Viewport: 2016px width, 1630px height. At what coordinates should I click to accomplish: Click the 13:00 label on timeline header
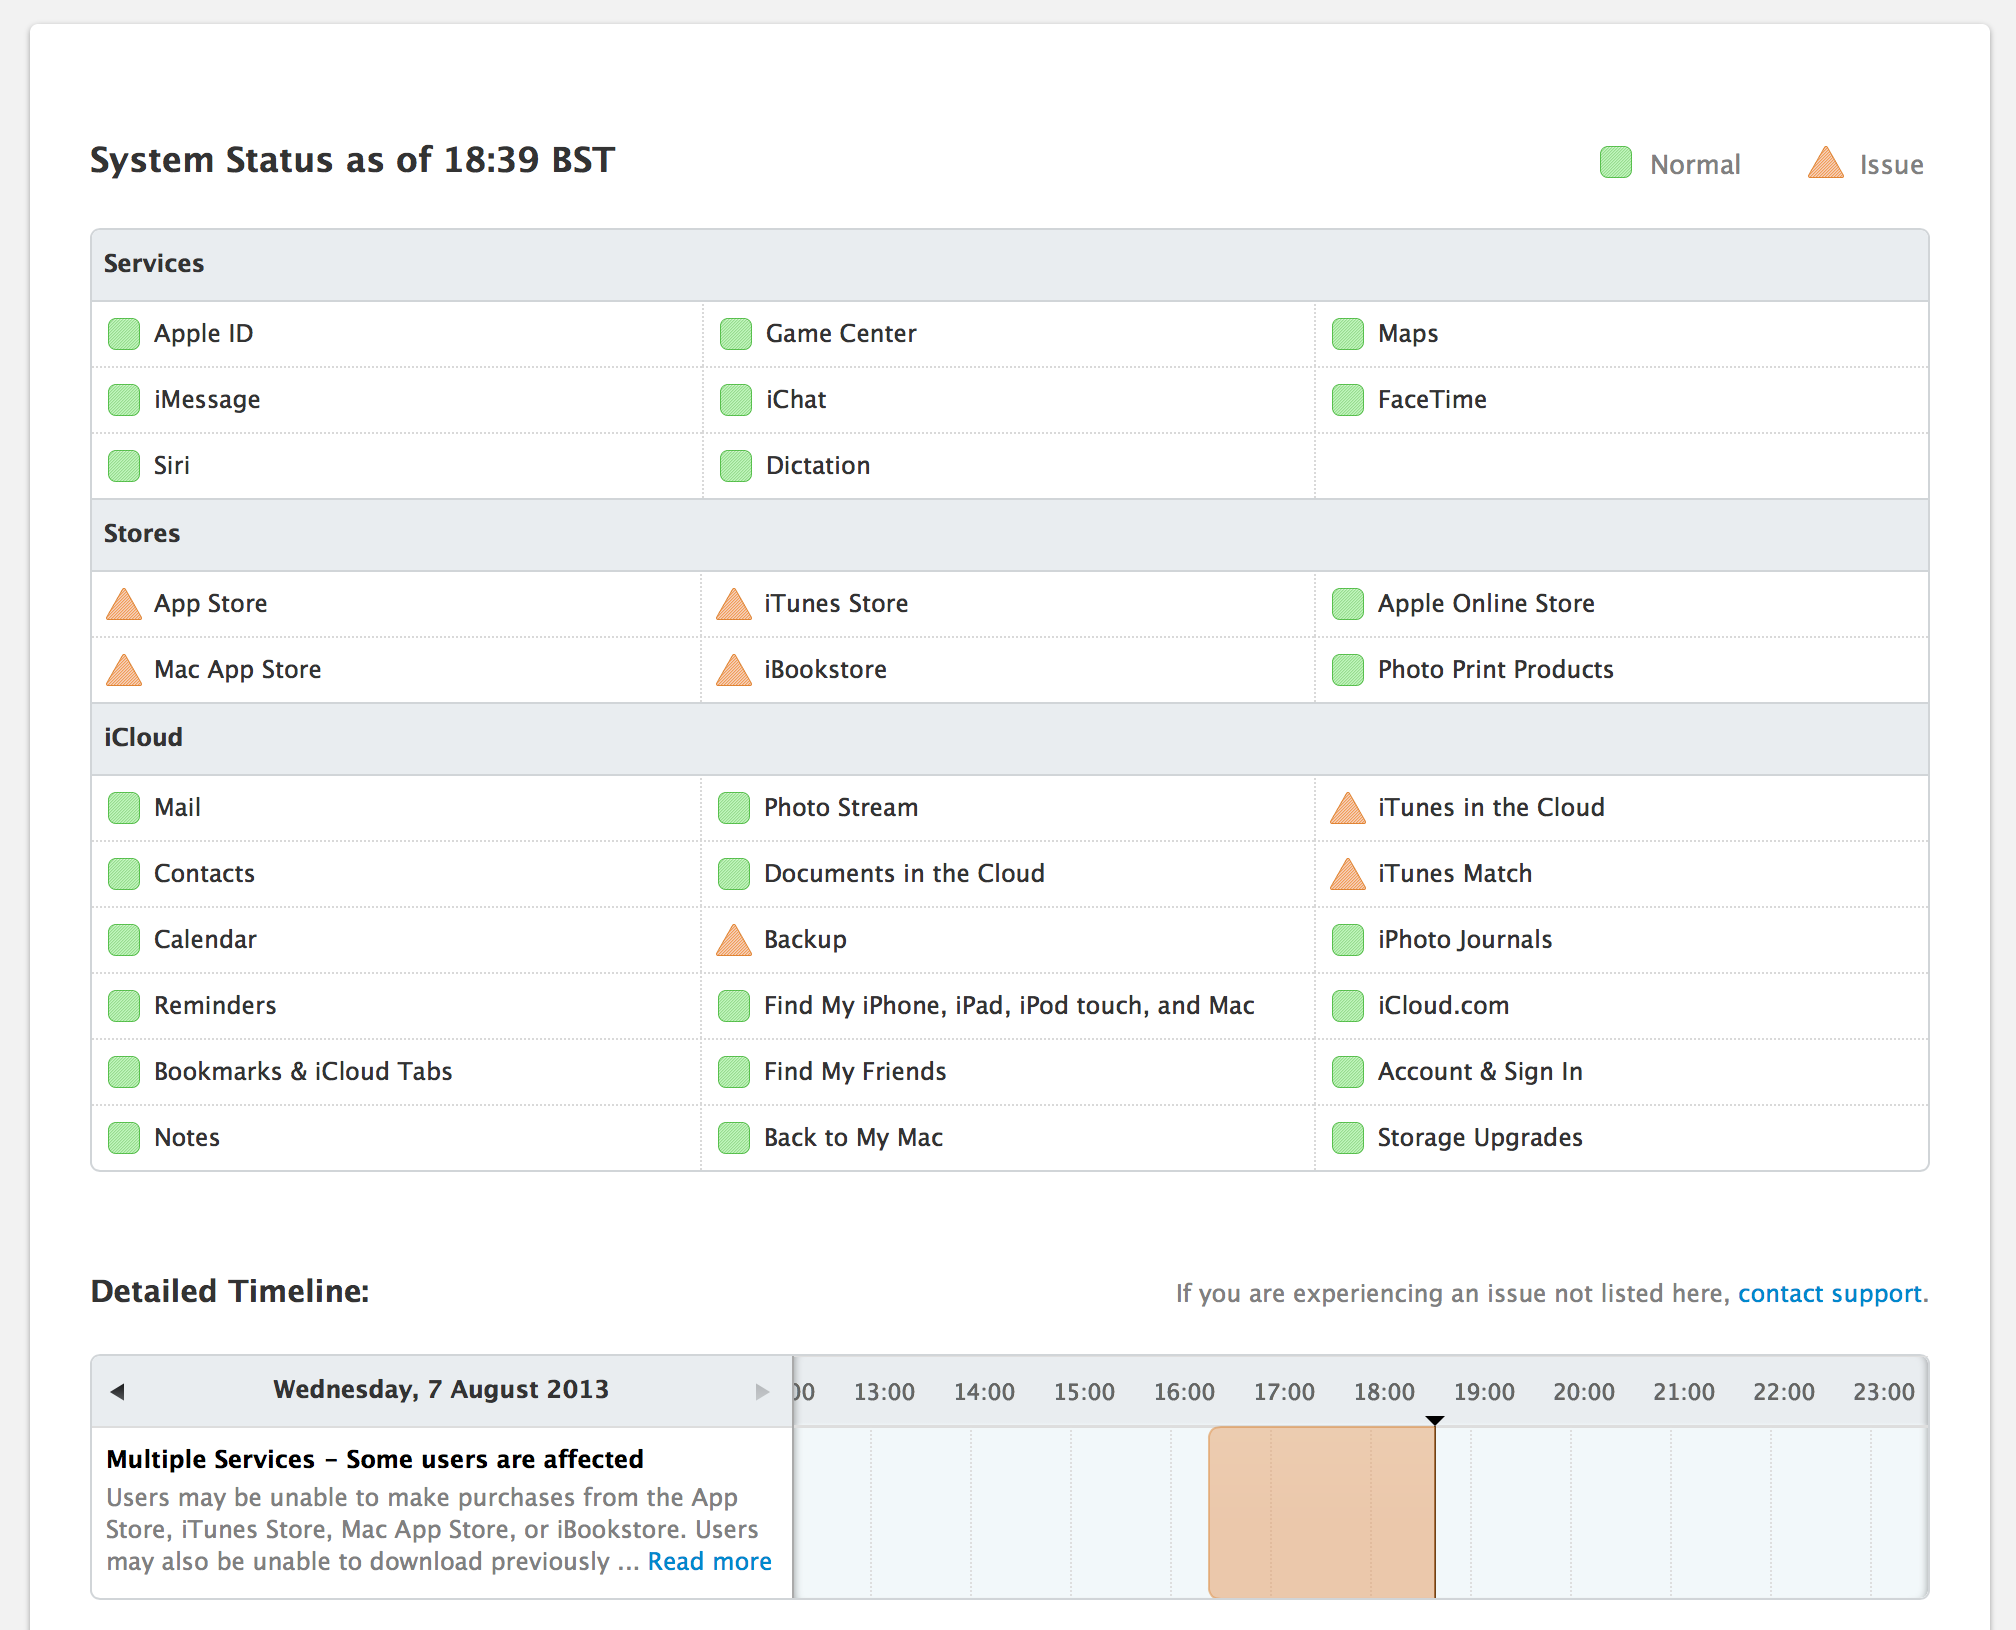[x=884, y=1392]
